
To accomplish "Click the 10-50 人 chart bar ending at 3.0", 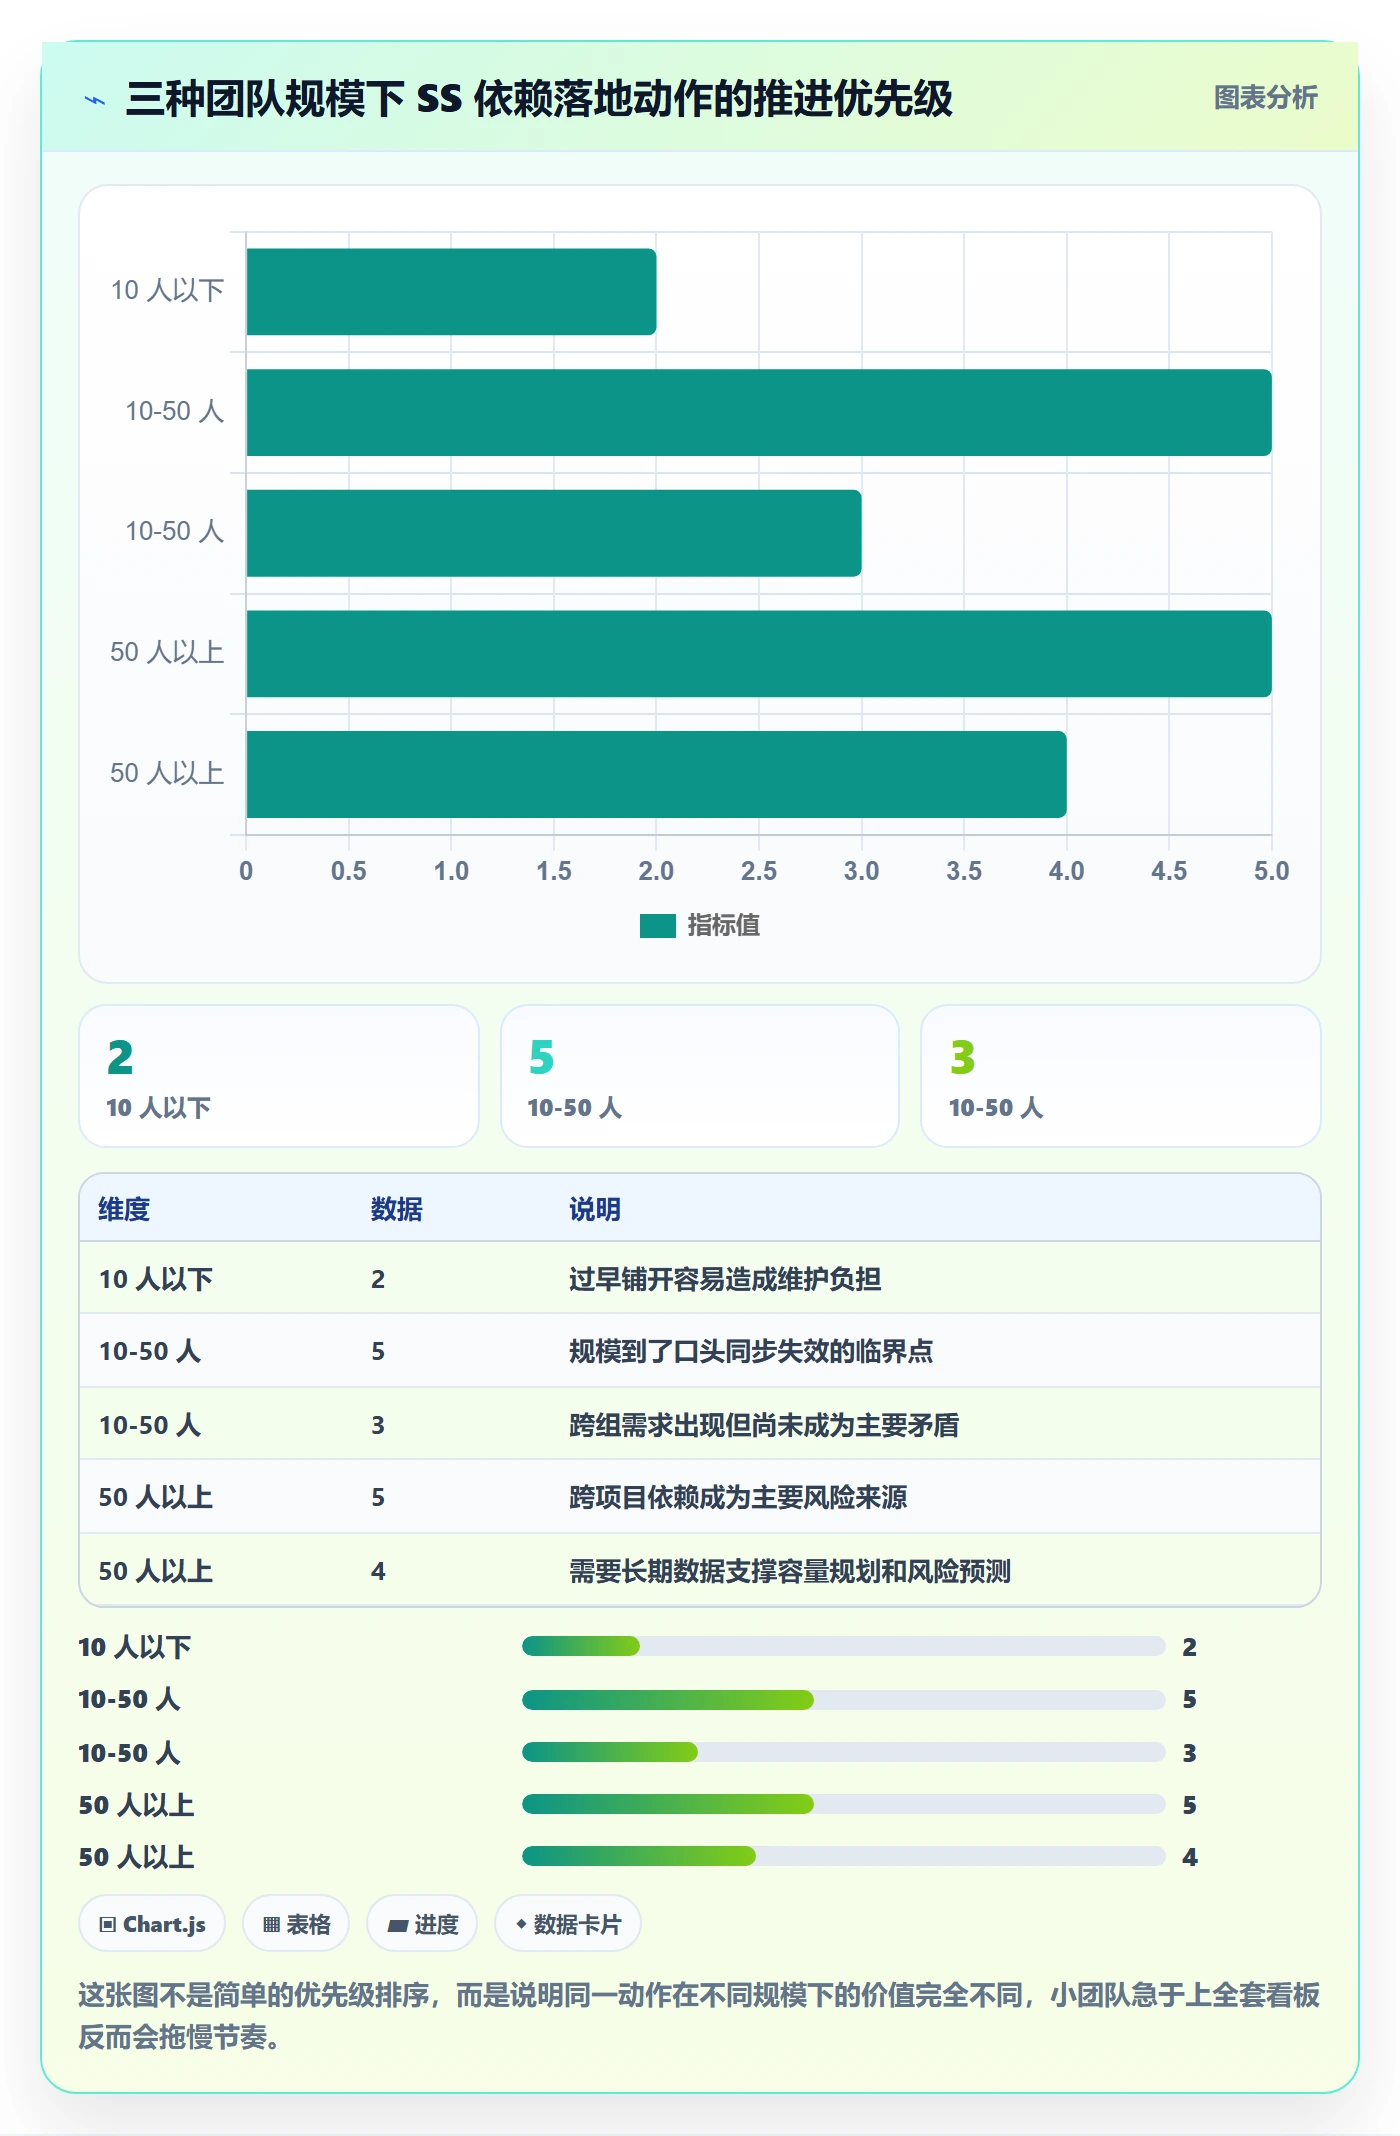I will [554, 533].
